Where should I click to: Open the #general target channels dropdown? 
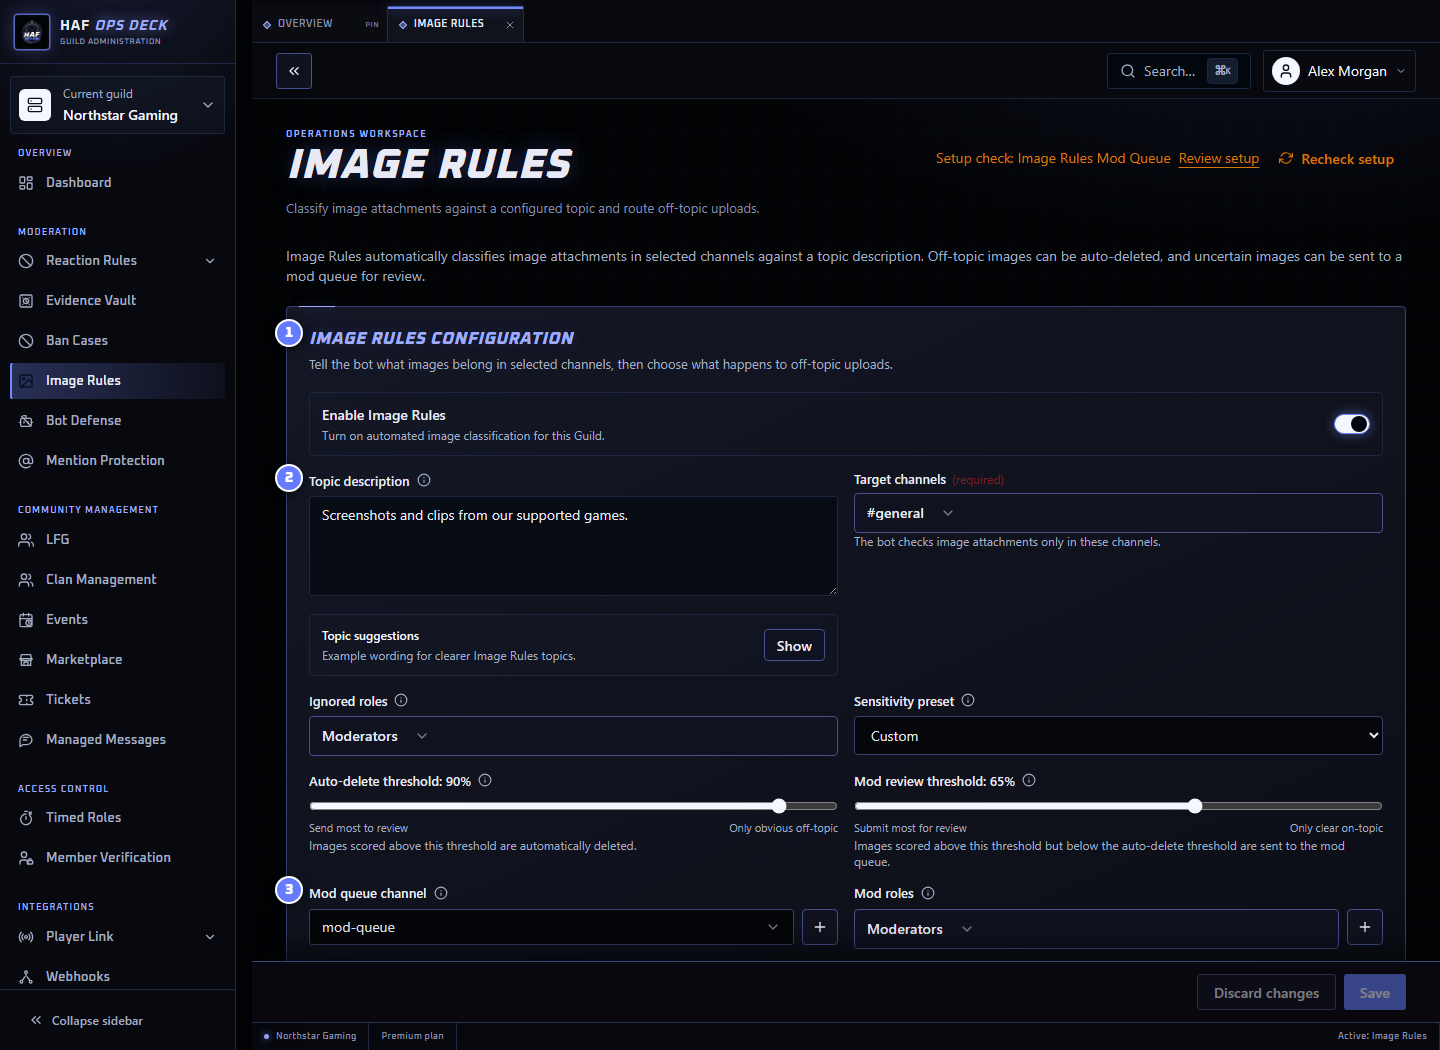[x=1118, y=513]
